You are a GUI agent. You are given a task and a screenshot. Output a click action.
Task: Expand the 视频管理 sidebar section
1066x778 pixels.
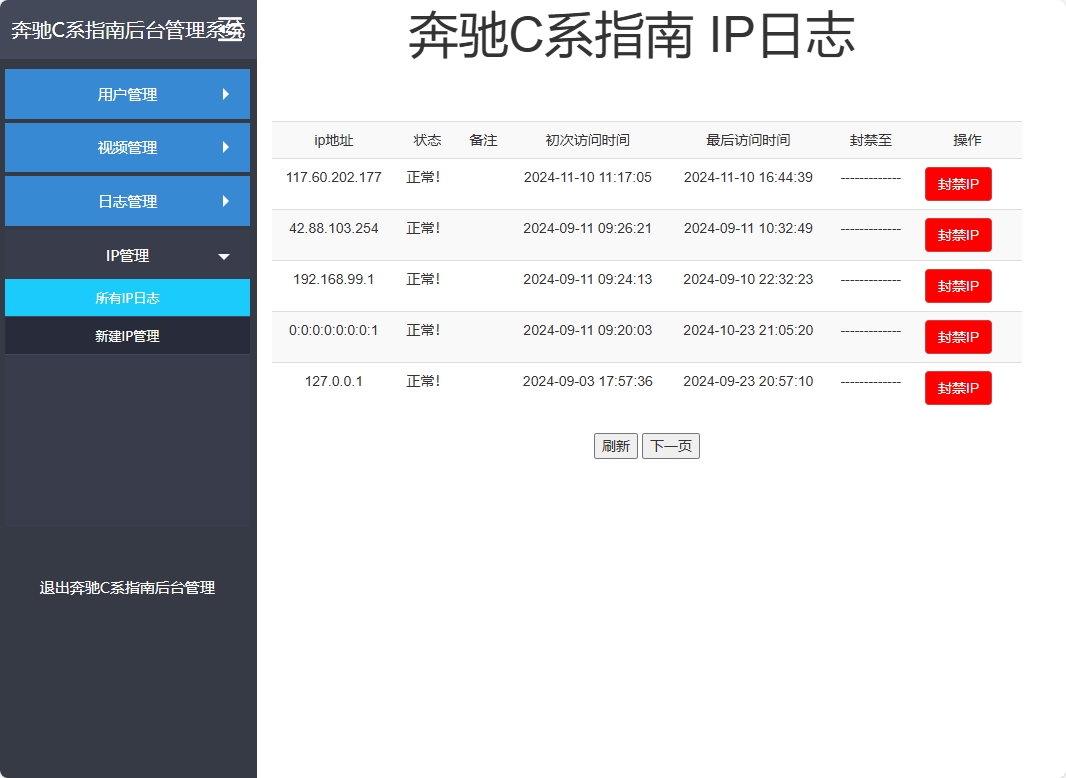[x=127, y=147]
